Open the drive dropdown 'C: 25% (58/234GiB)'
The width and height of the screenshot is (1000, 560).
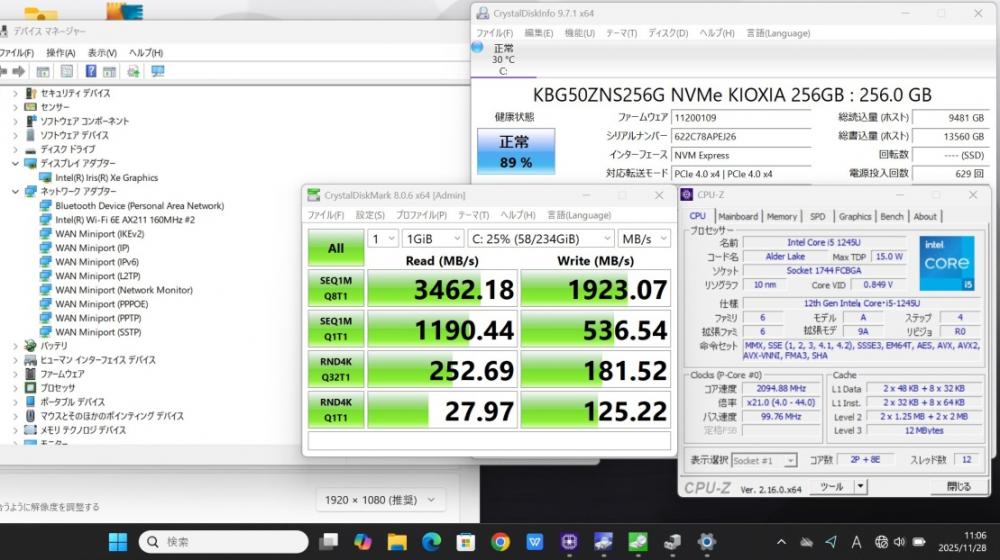pyautogui.click(x=541, y=239)
